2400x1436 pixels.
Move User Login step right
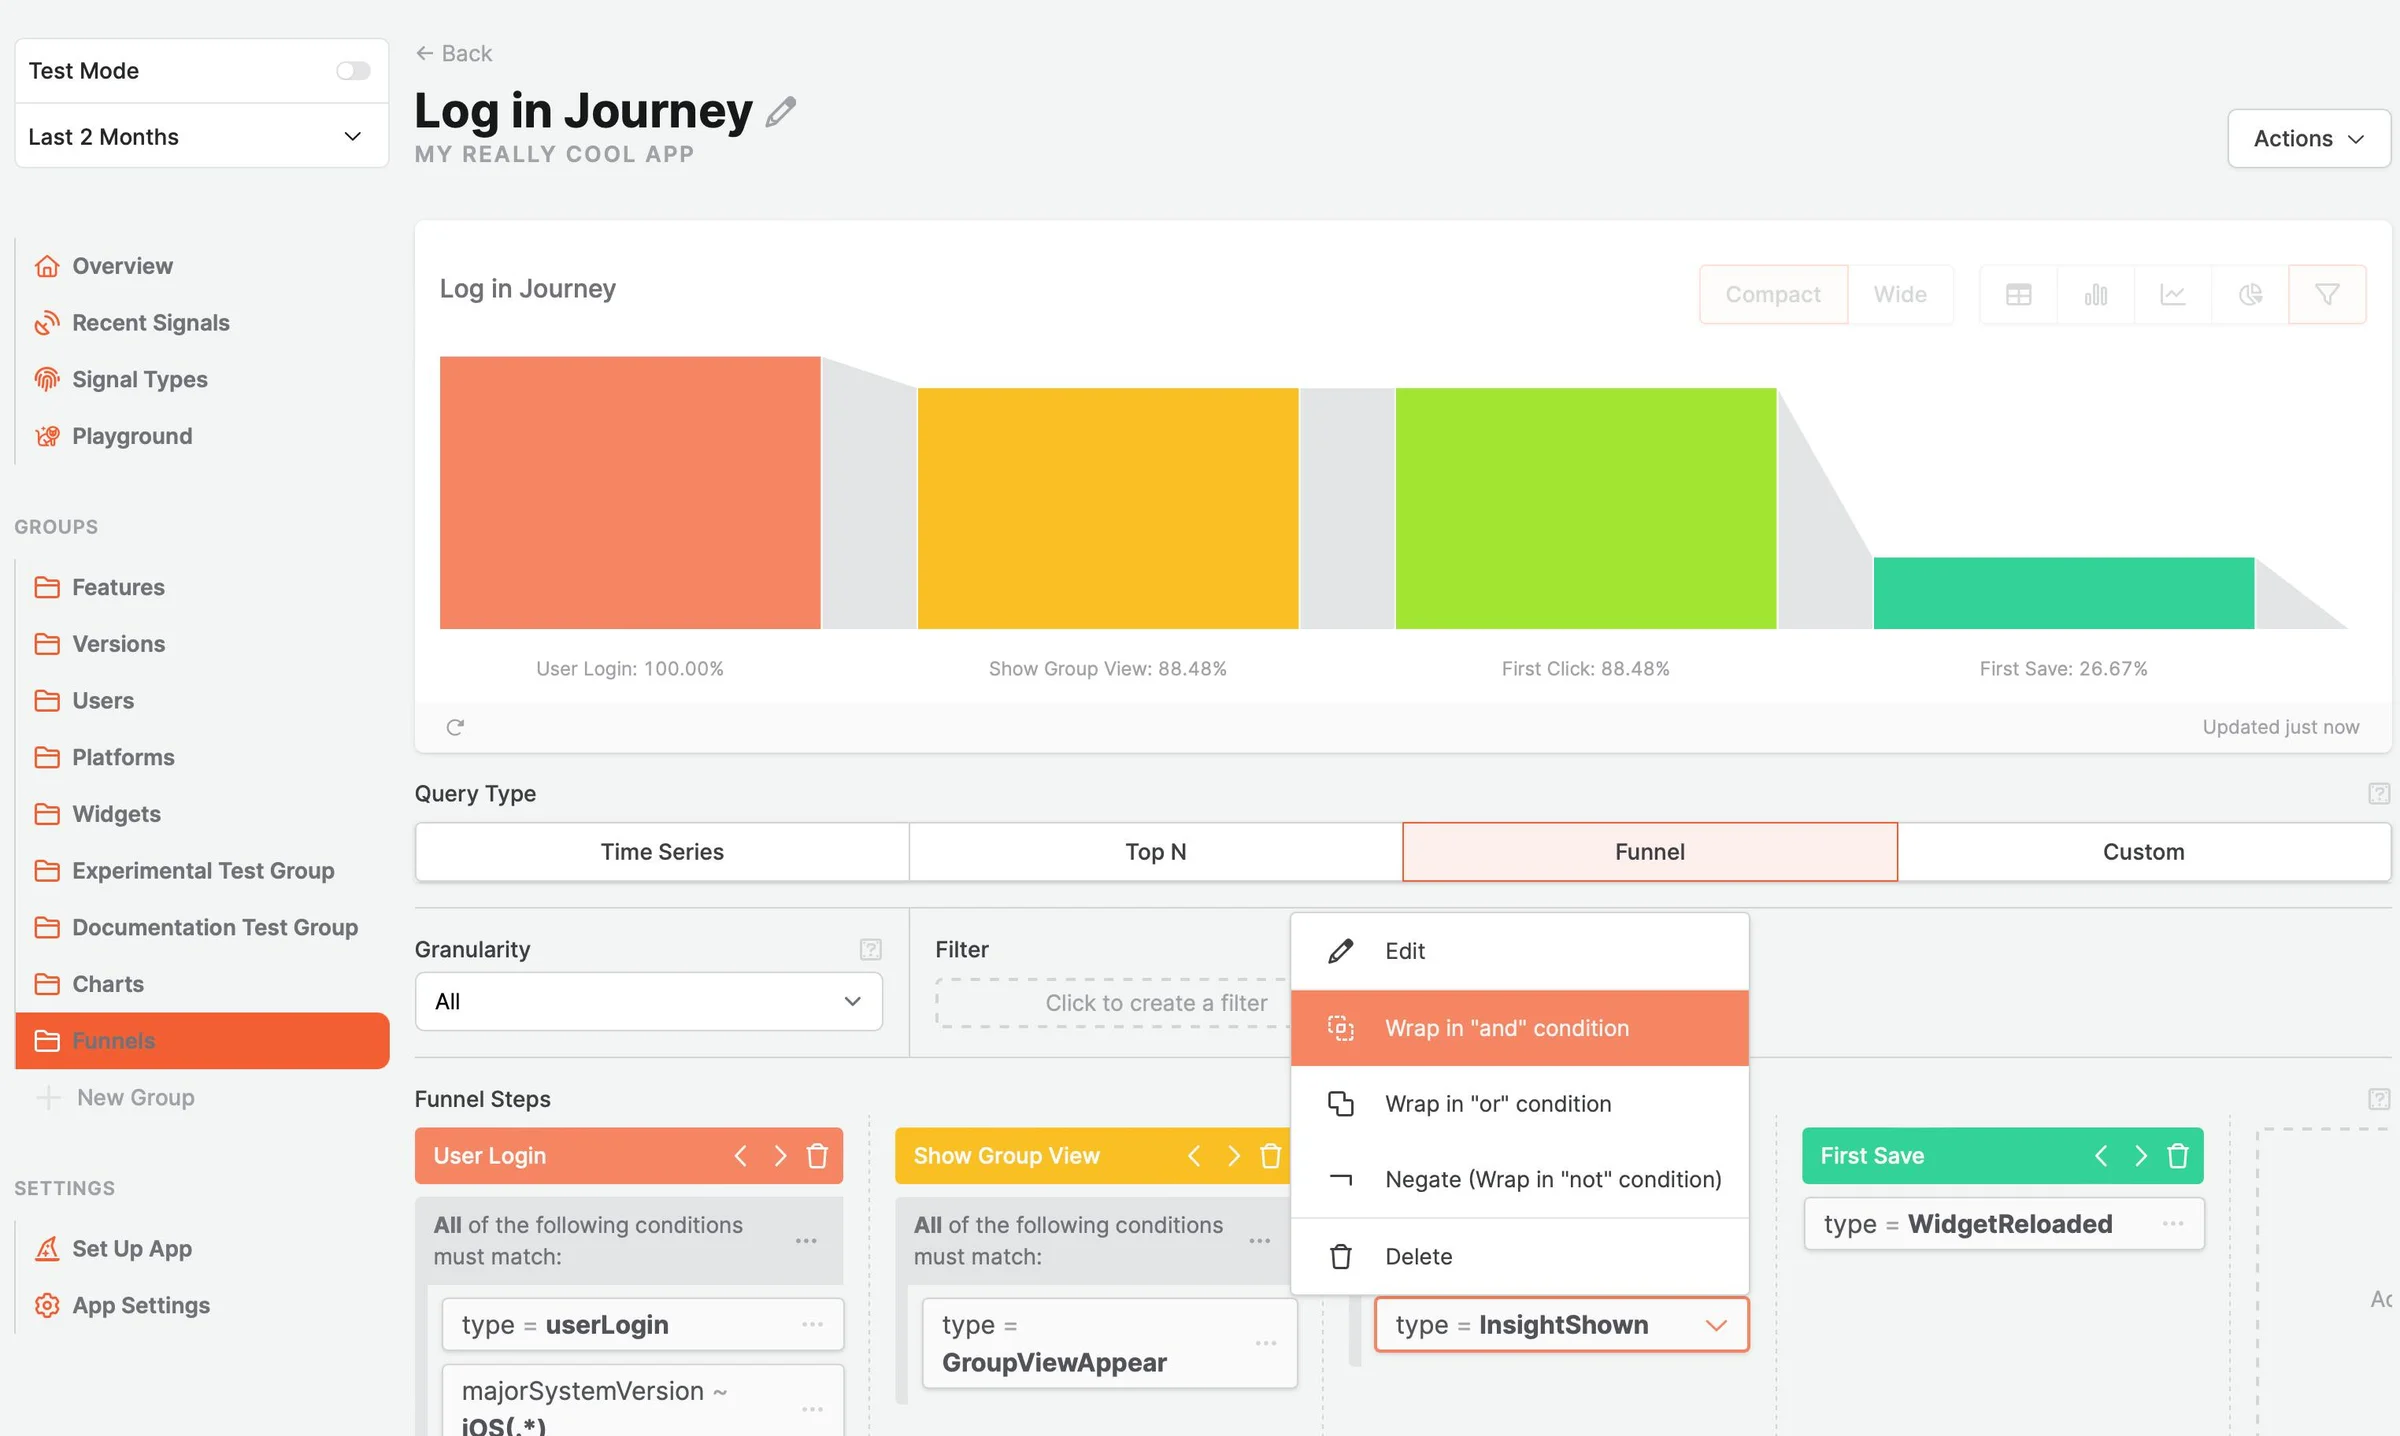point(780,1156)
